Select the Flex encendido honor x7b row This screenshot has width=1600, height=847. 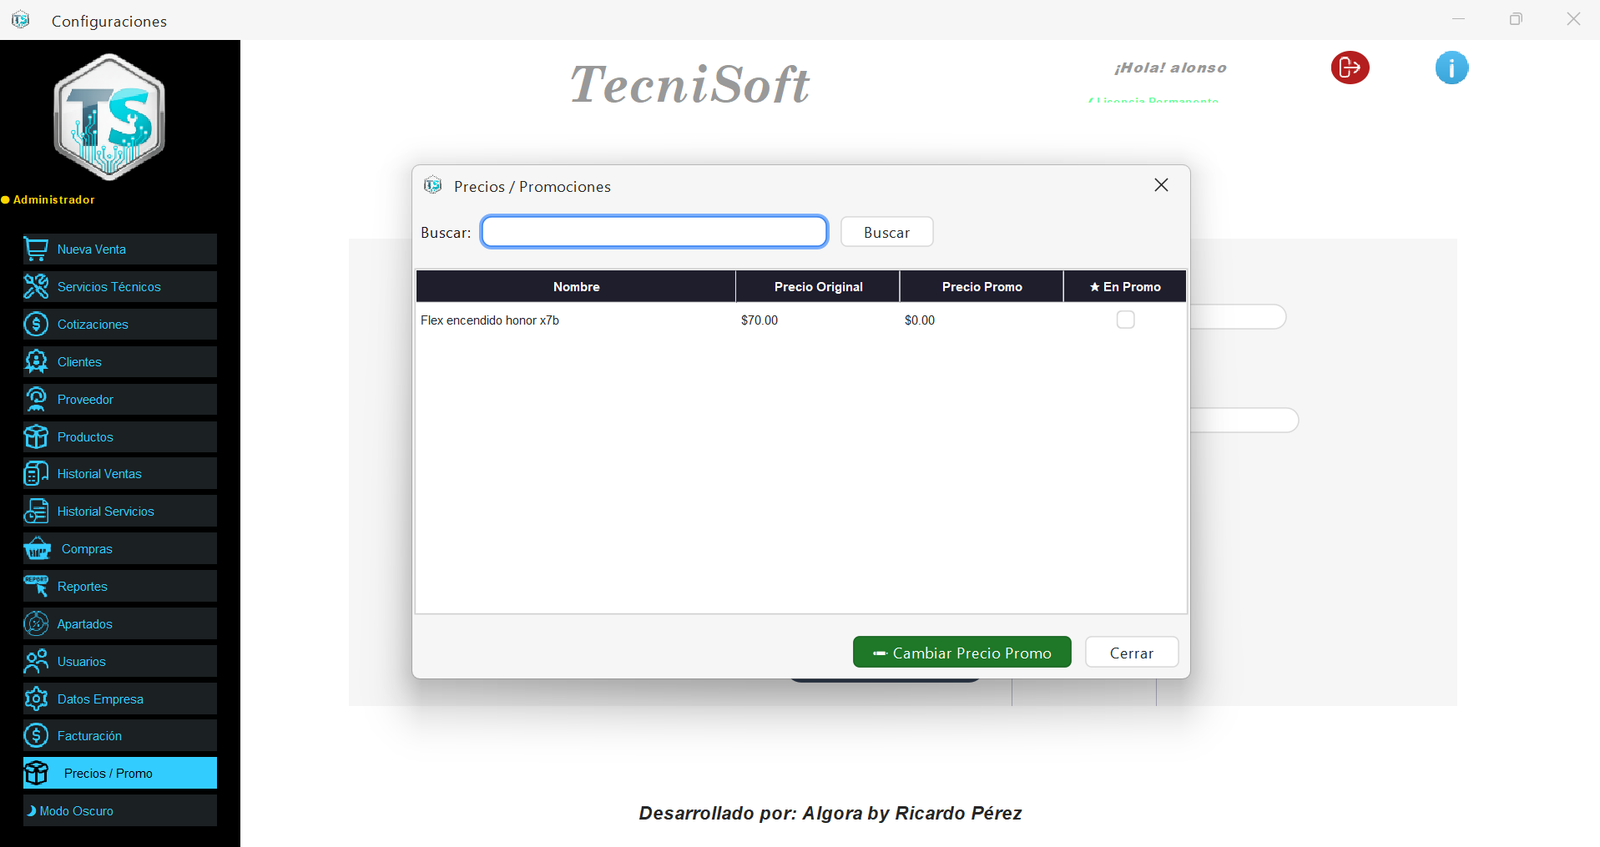click(x=801, y=320)
